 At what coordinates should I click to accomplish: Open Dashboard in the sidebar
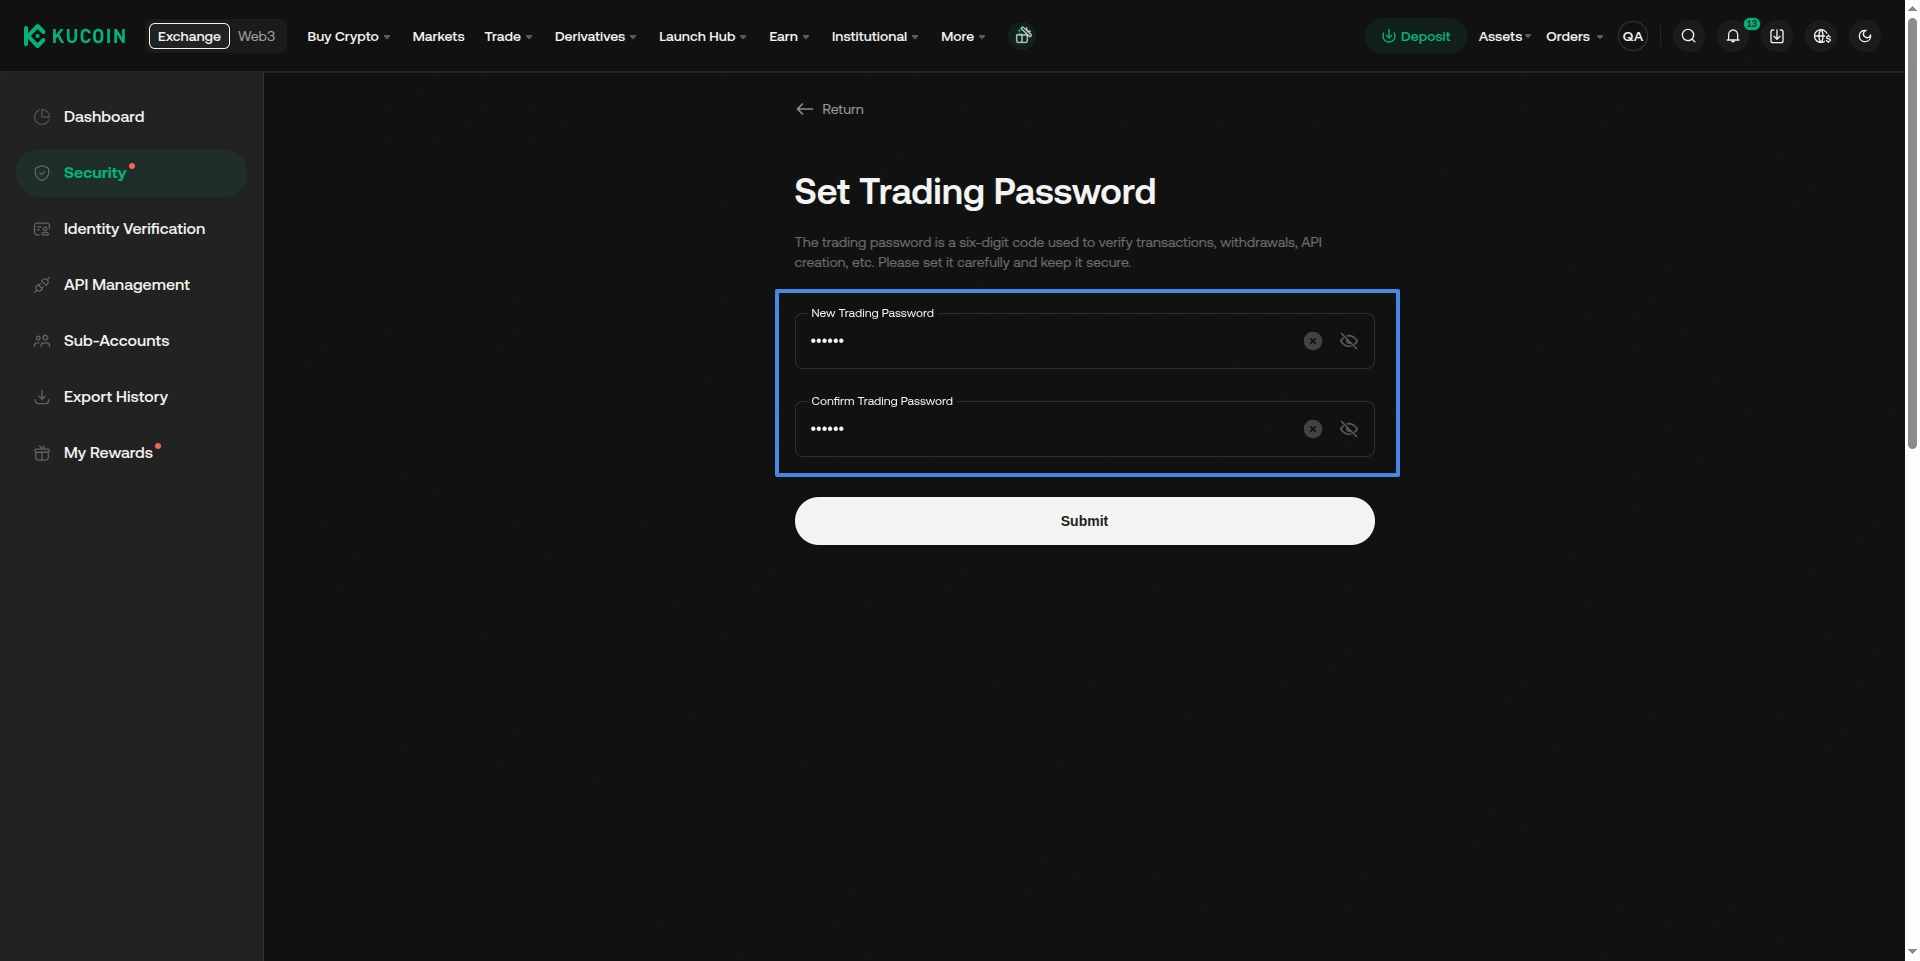[131, 117]
